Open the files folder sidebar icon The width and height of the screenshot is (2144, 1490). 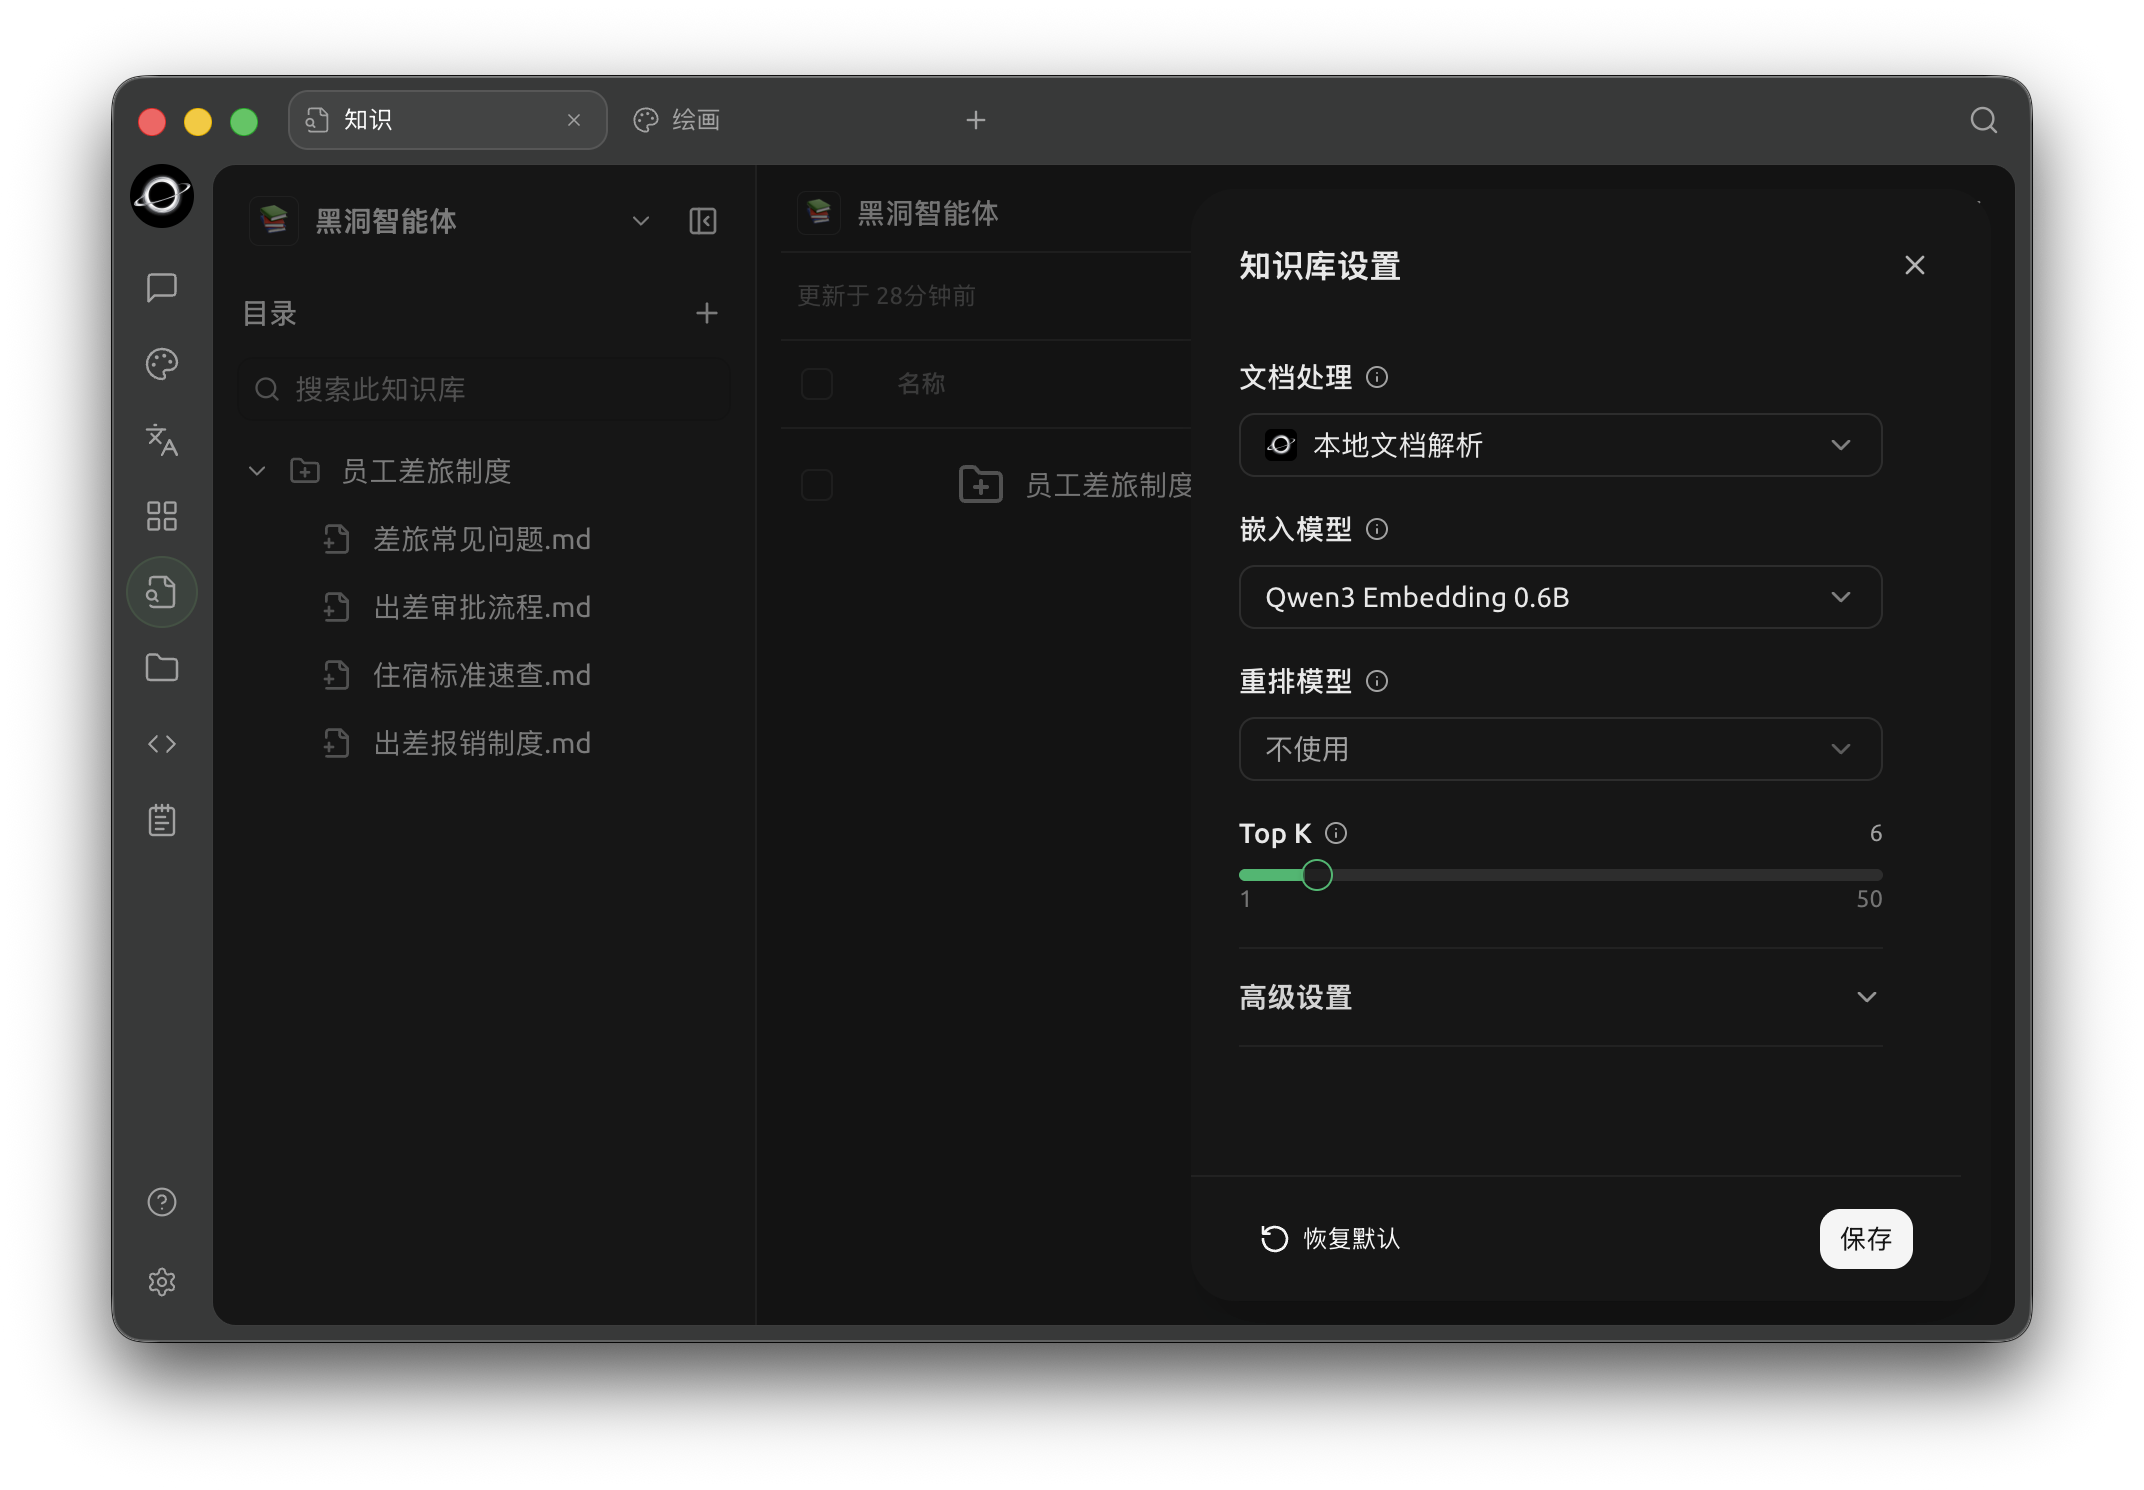point(162,668)
